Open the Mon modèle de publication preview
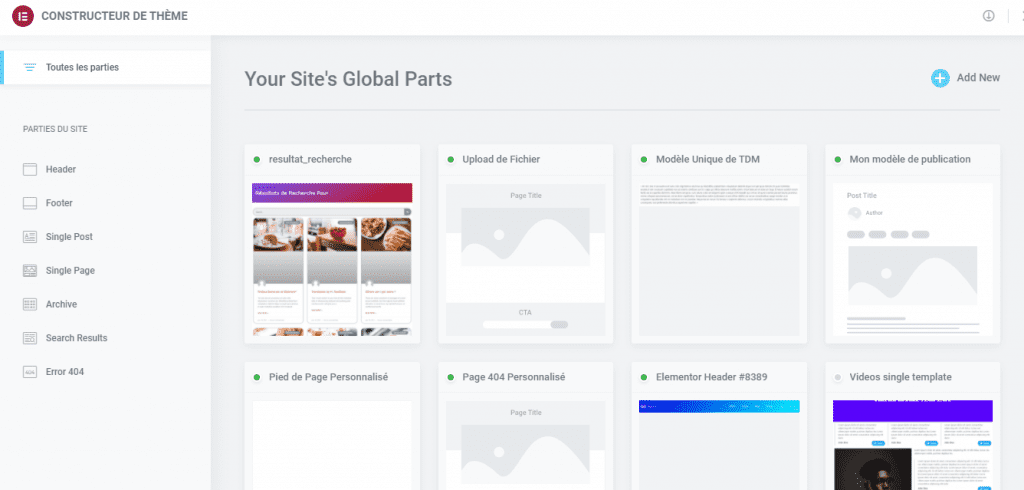Viewport: 1024px width, 490px height. 913,259
